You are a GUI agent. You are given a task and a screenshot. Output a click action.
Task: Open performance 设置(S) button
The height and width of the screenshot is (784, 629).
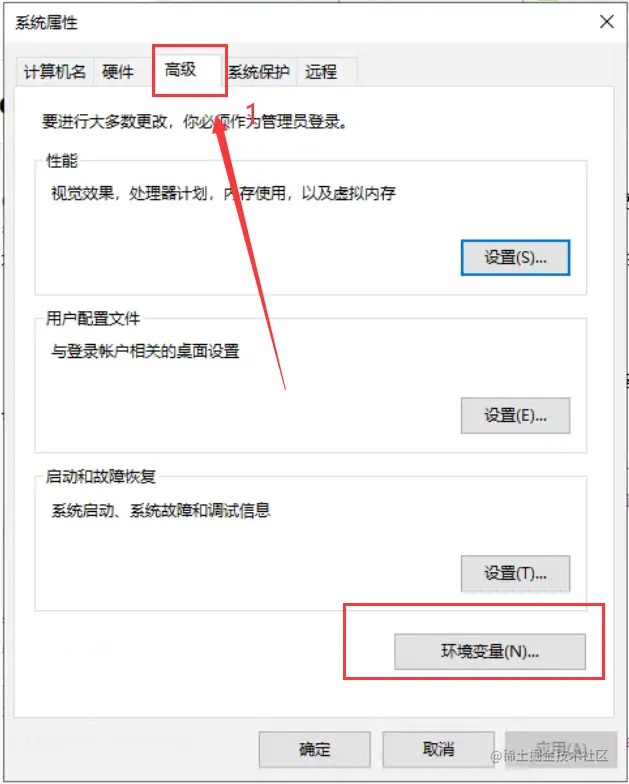[515, 258]
